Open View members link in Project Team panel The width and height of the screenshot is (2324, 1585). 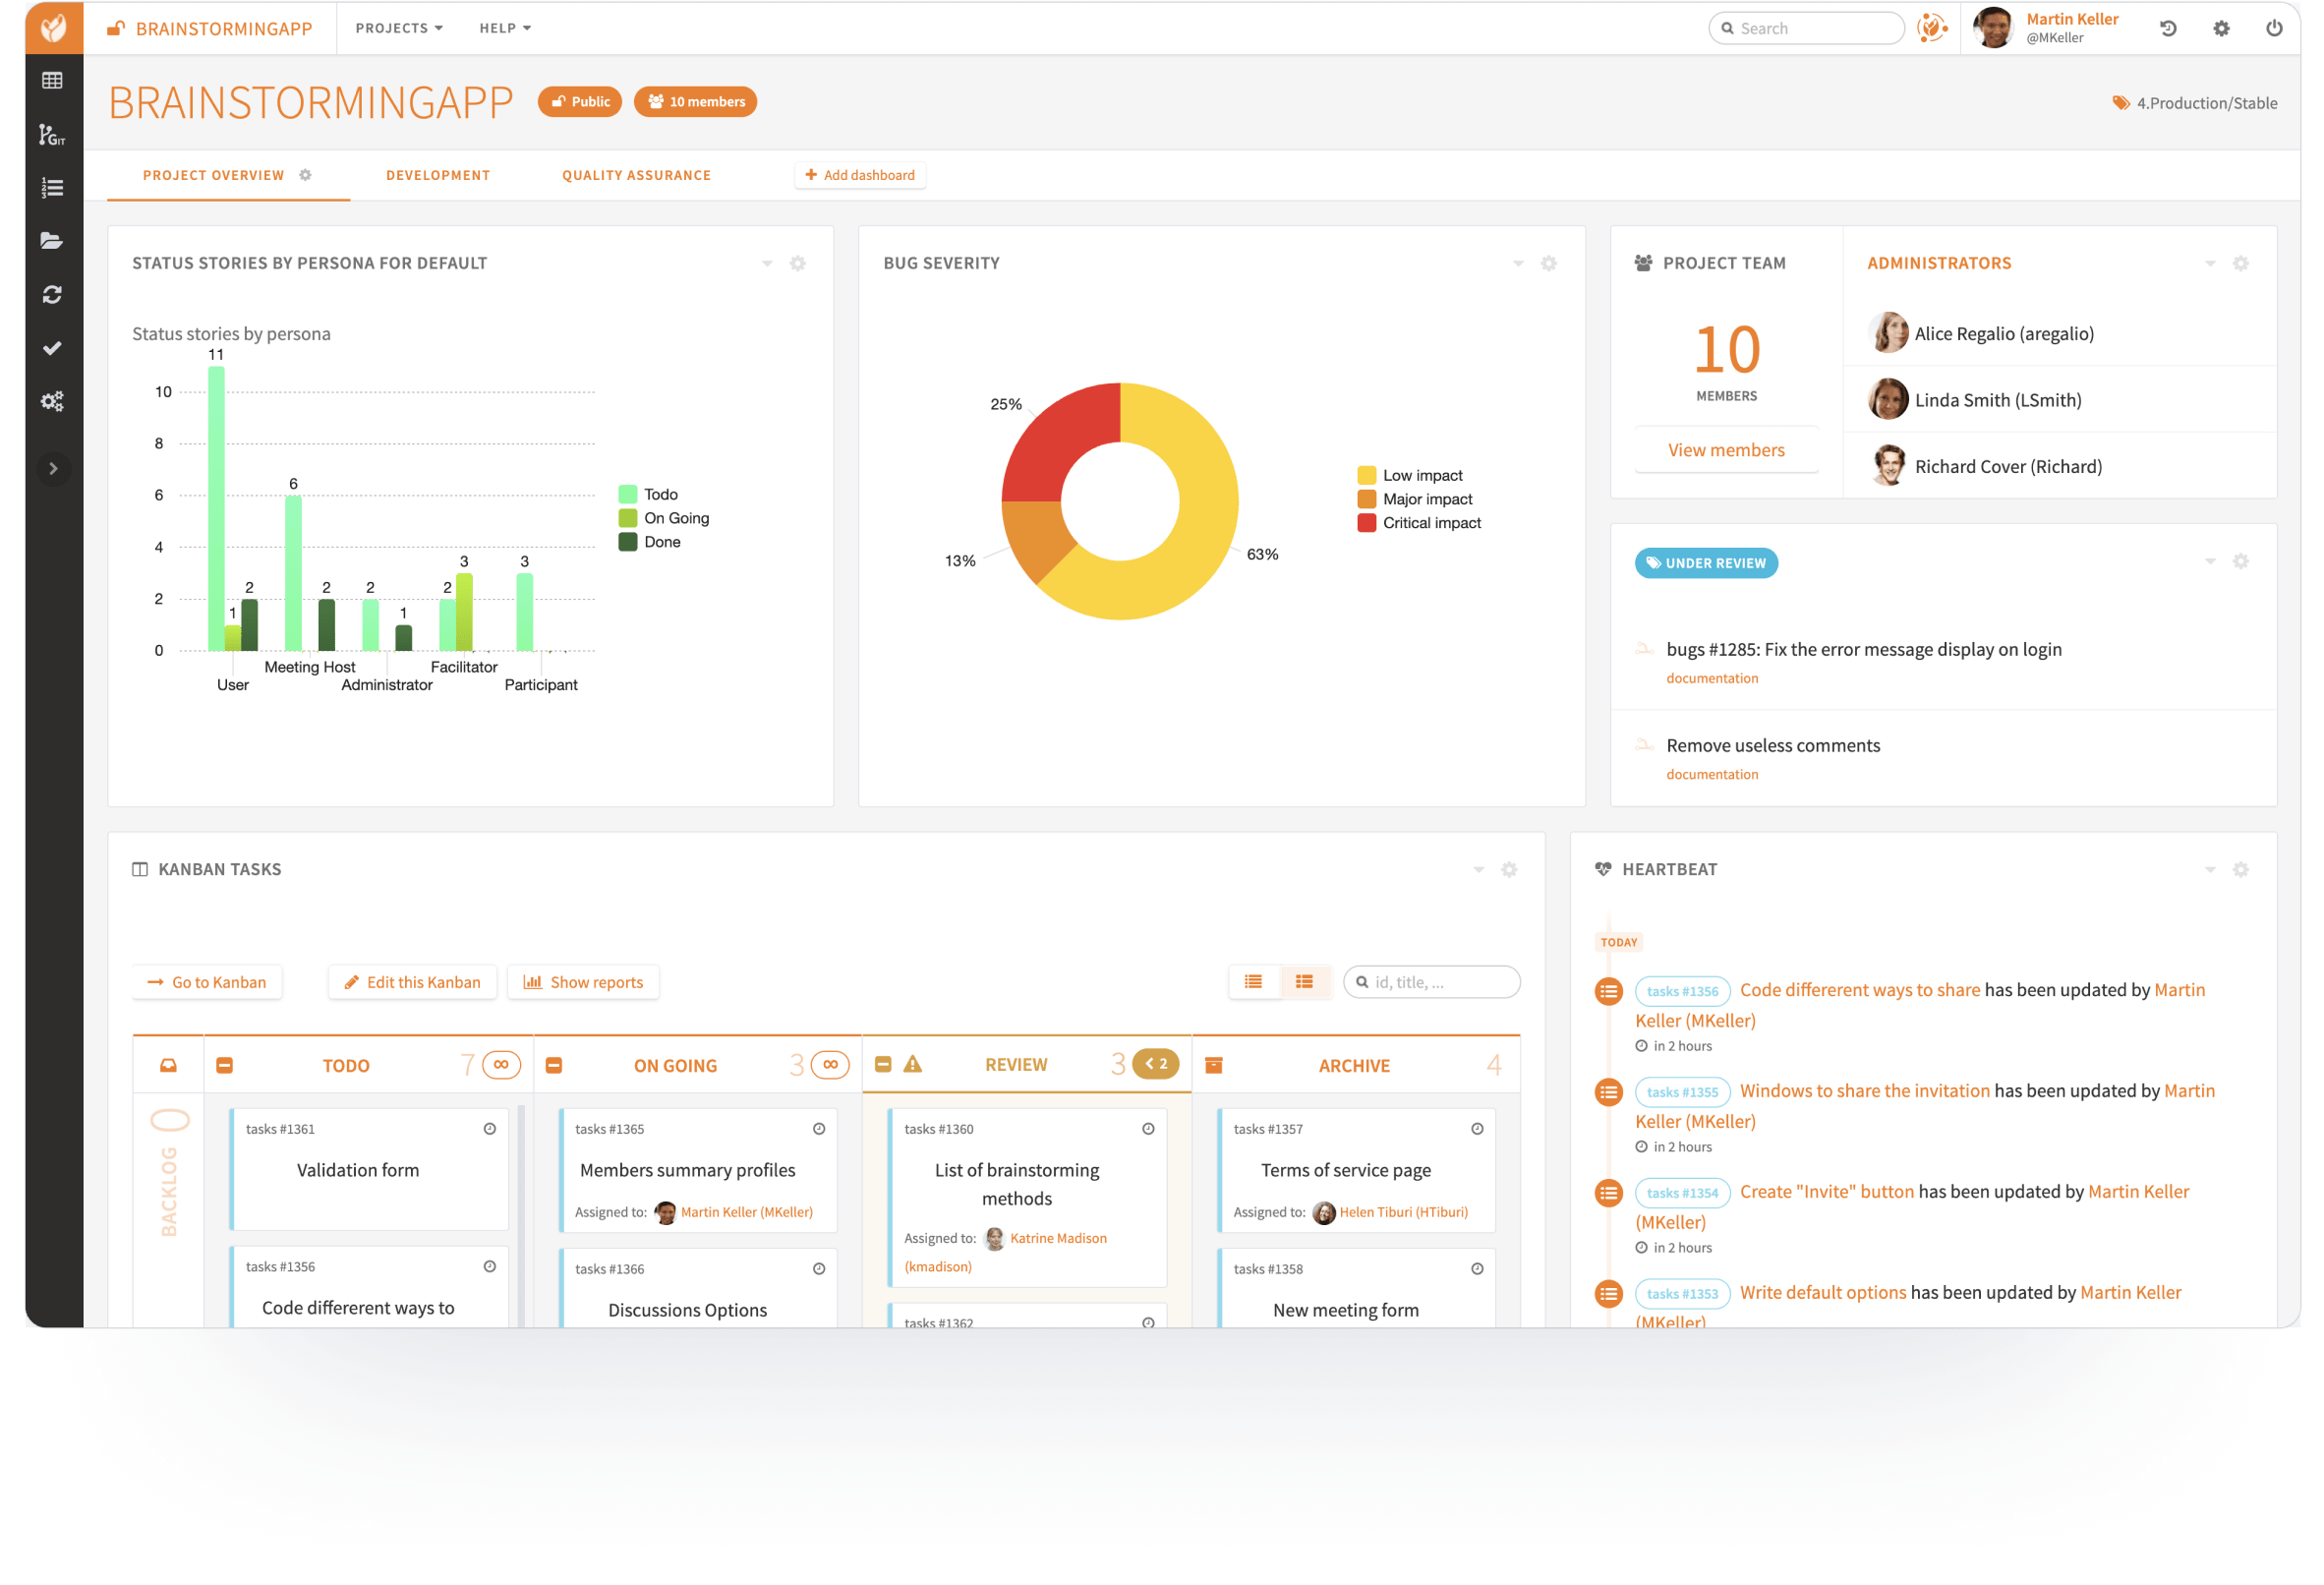tap(1726, 449)
